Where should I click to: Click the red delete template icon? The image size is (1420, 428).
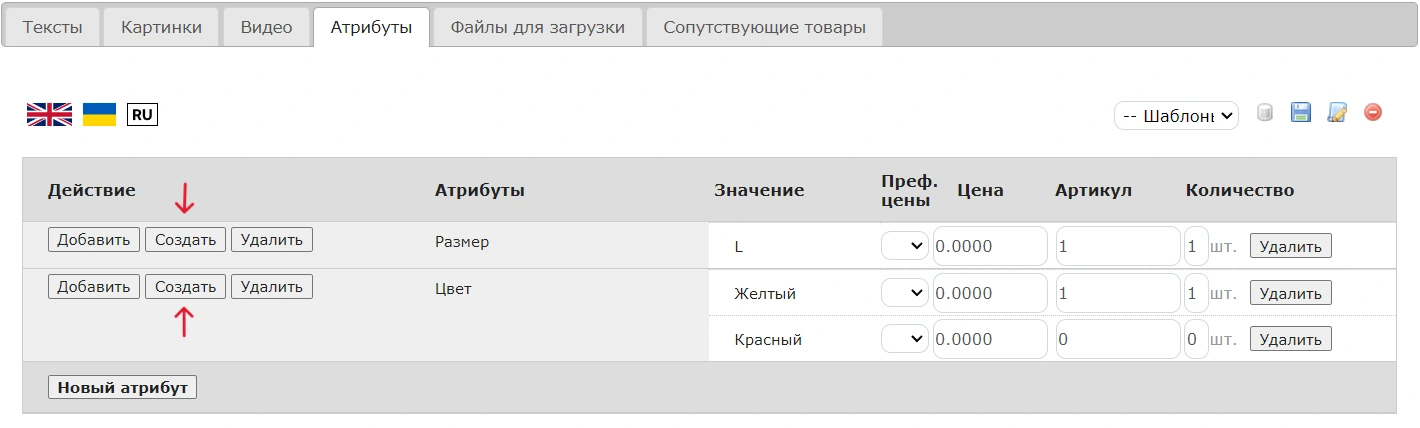(x=1373, y=112)
